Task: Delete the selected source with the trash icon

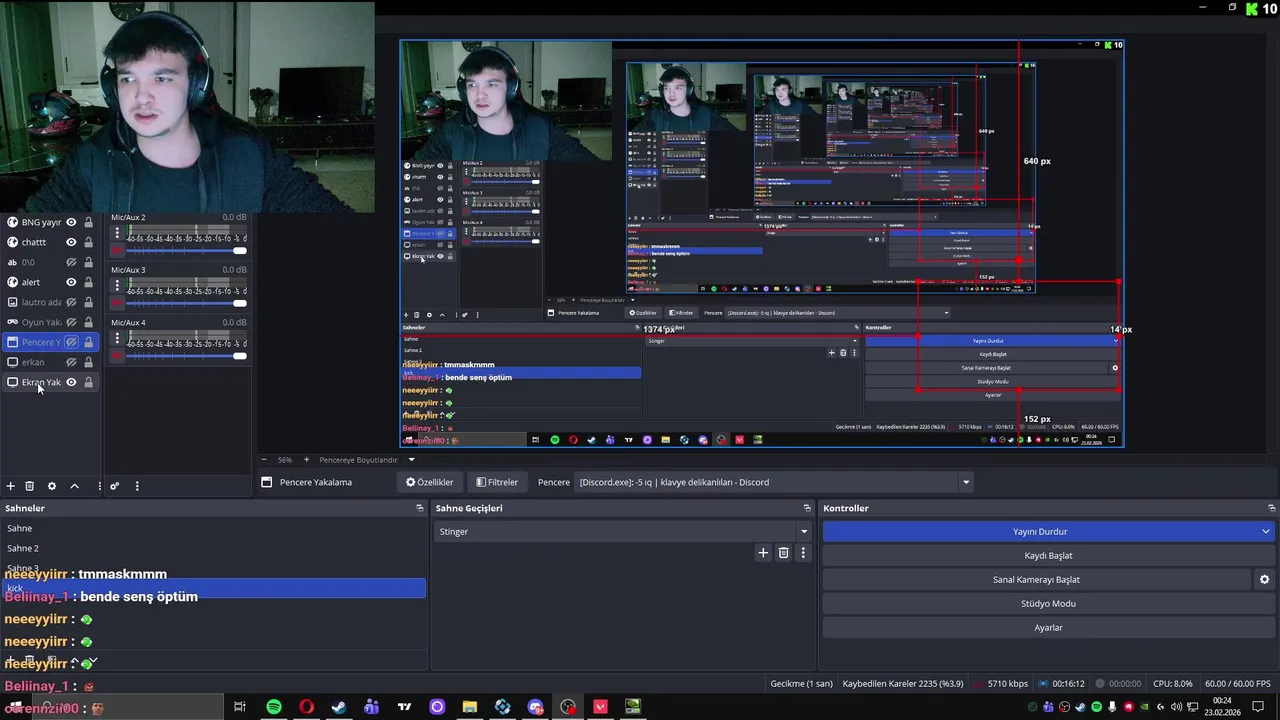Action: click(30, 486)
